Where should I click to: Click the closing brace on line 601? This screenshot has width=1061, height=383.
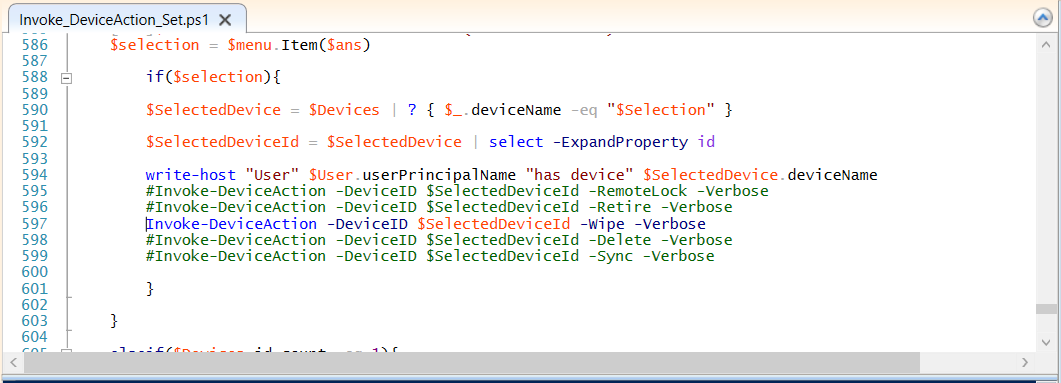150,289
